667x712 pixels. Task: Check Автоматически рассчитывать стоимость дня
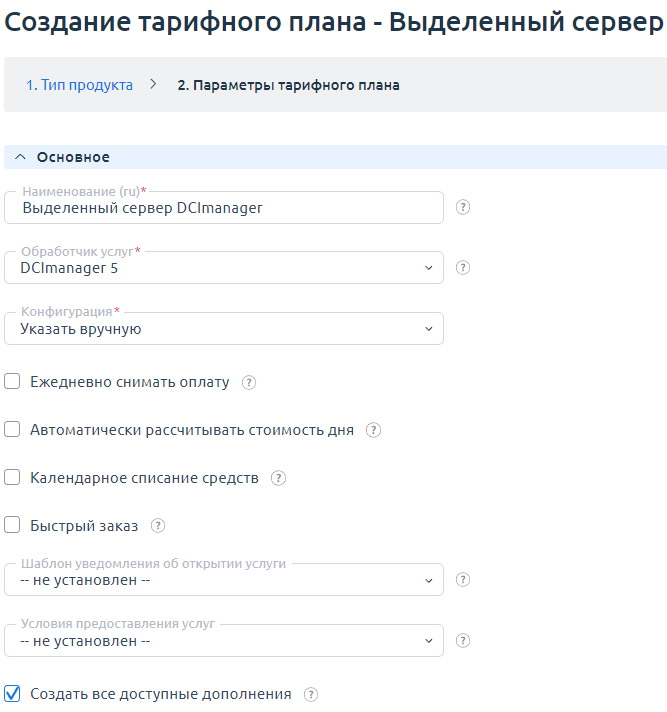point(13,430)
